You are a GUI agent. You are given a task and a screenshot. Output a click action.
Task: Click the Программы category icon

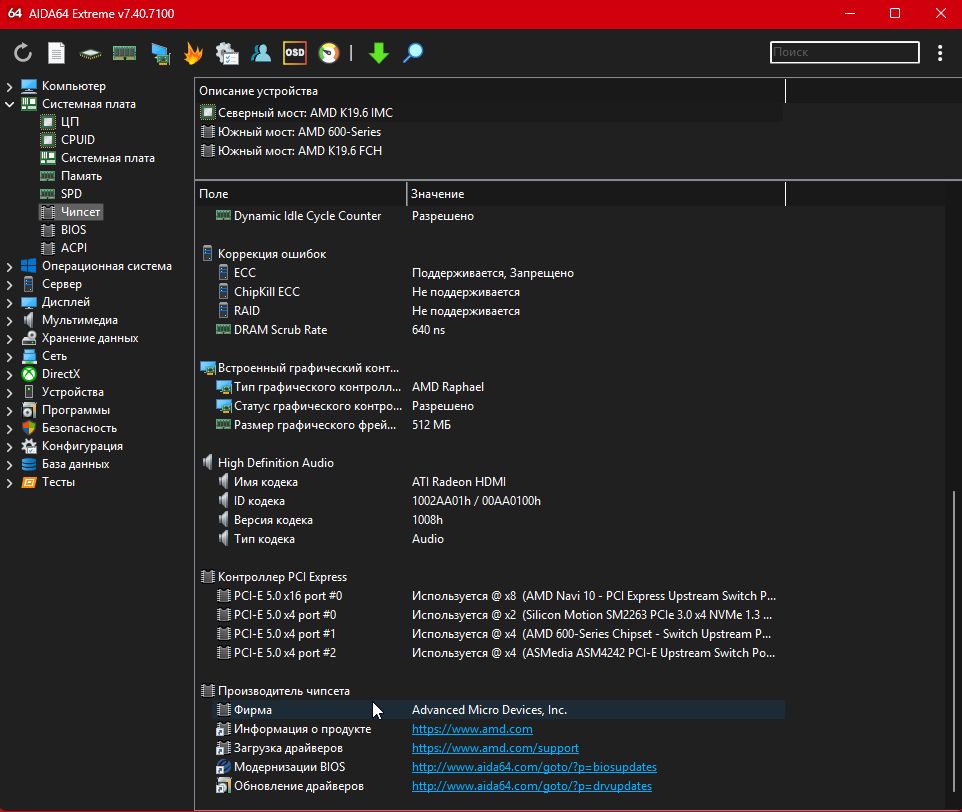[x=29, y=410]
